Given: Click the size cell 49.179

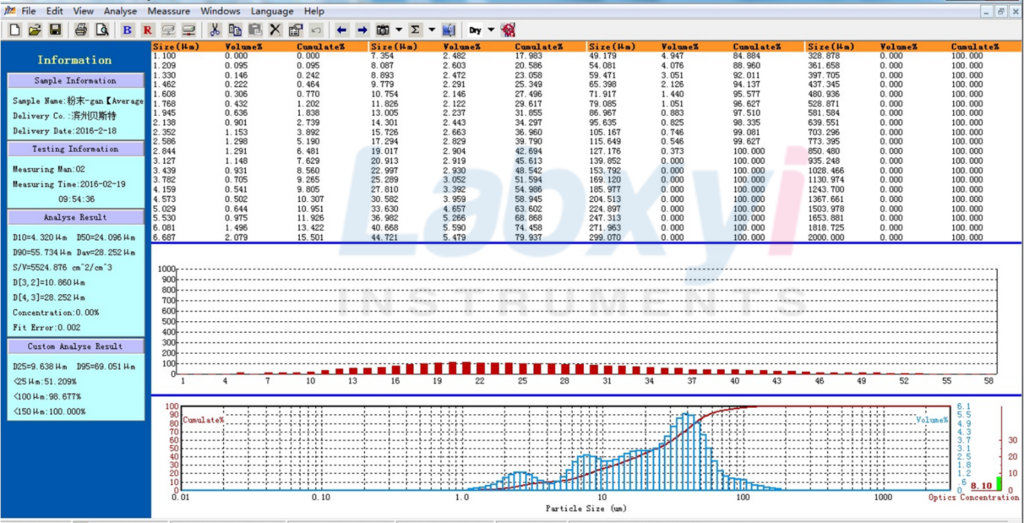Looking at the screenshot, I should (603, 56).
